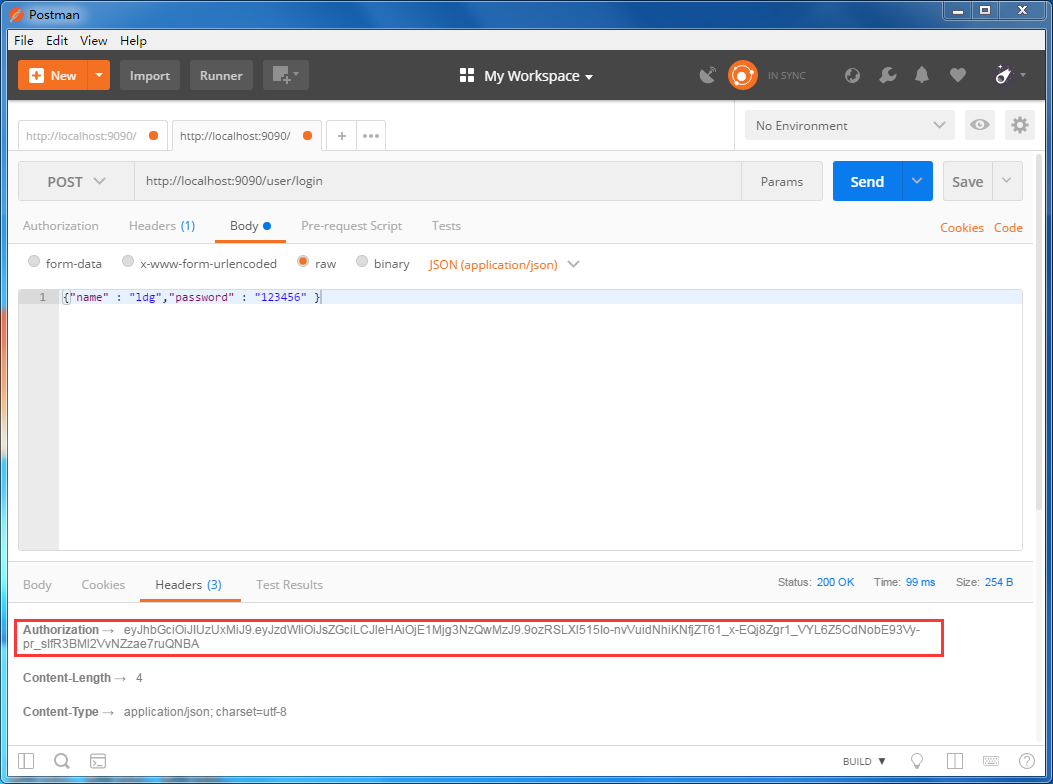This screenshot has width=1053, height=784.
Task: Open the POST method dropdown
Action: tap(76, 182)
